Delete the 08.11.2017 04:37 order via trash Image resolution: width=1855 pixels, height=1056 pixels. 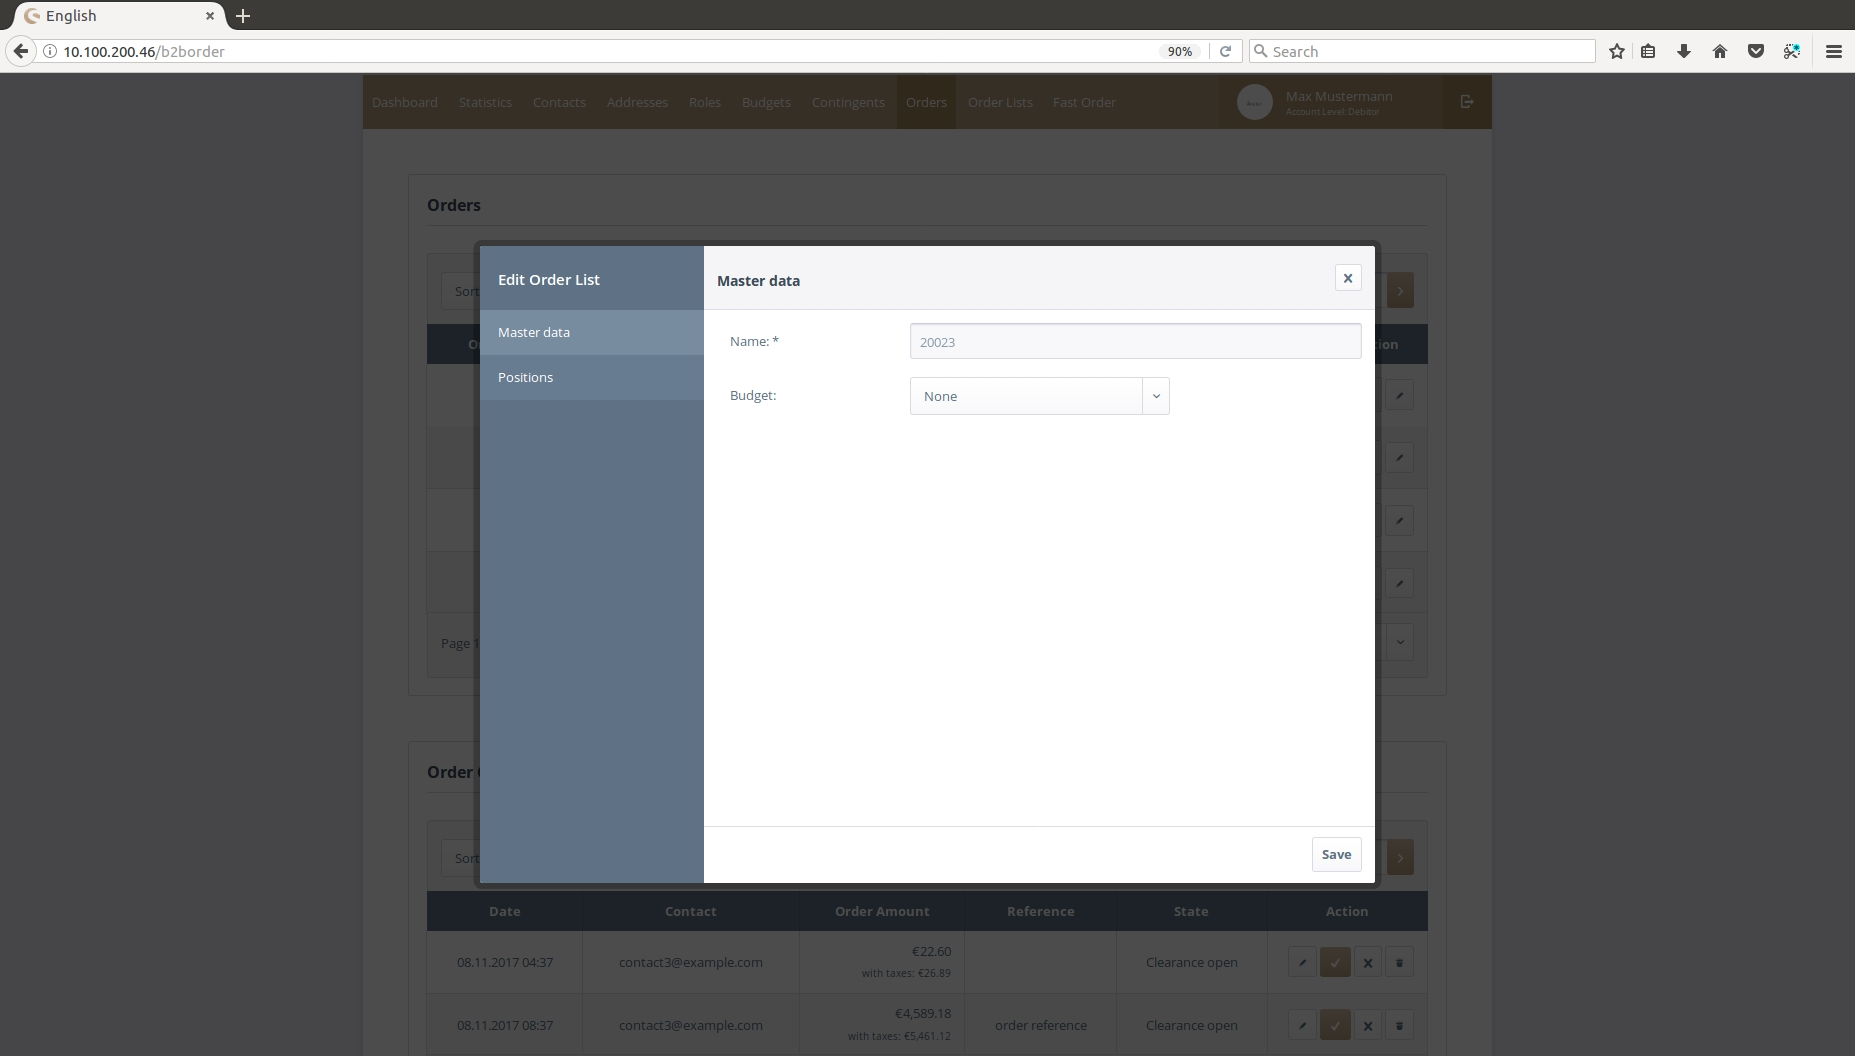click(1400, 963)
